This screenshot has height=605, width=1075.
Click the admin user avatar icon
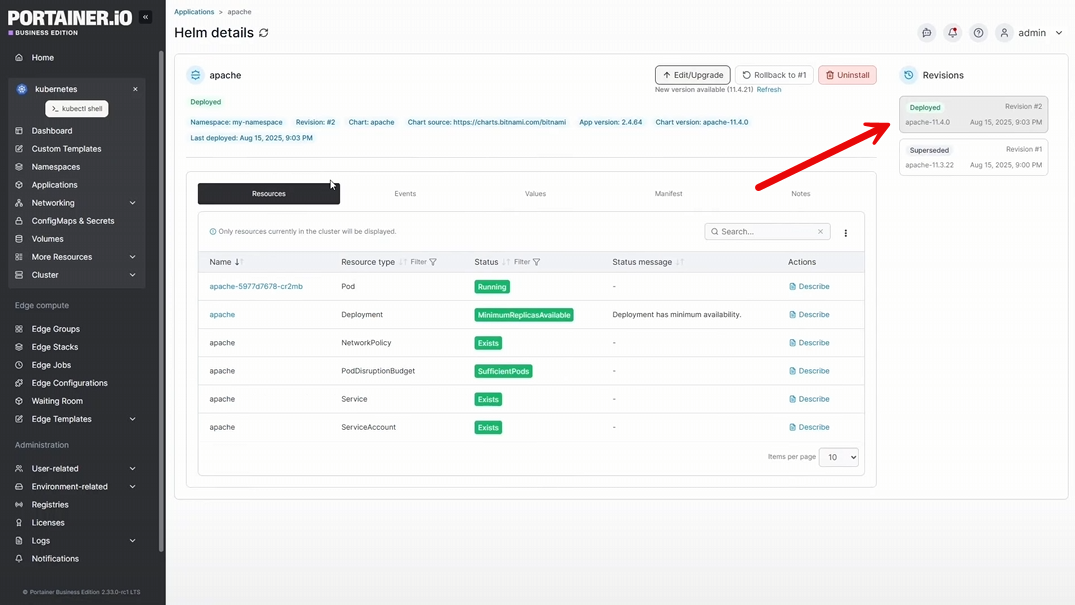[x=1004, y=33]
